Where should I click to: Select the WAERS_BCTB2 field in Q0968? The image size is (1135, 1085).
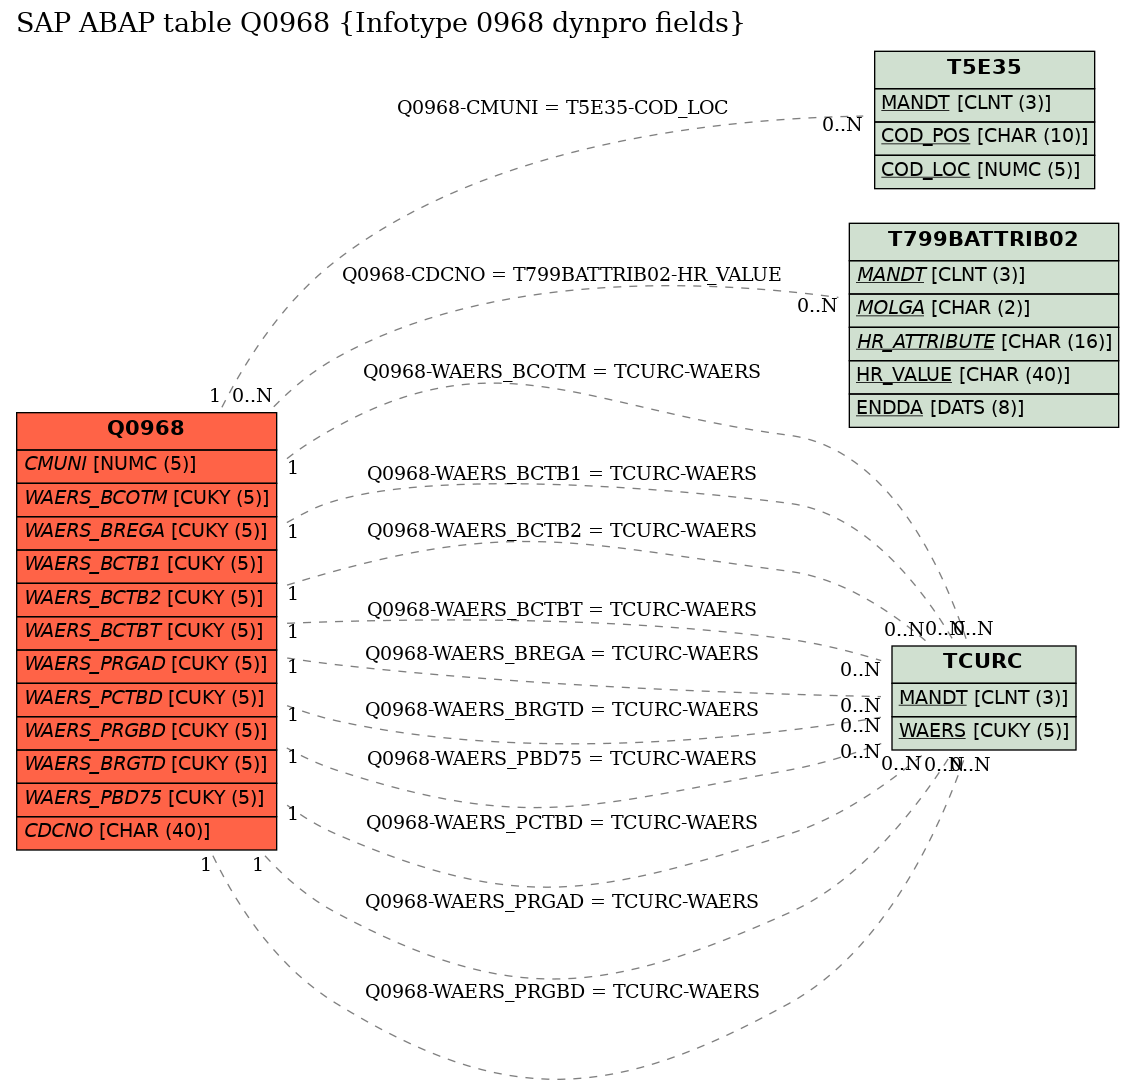click(146, 599)
